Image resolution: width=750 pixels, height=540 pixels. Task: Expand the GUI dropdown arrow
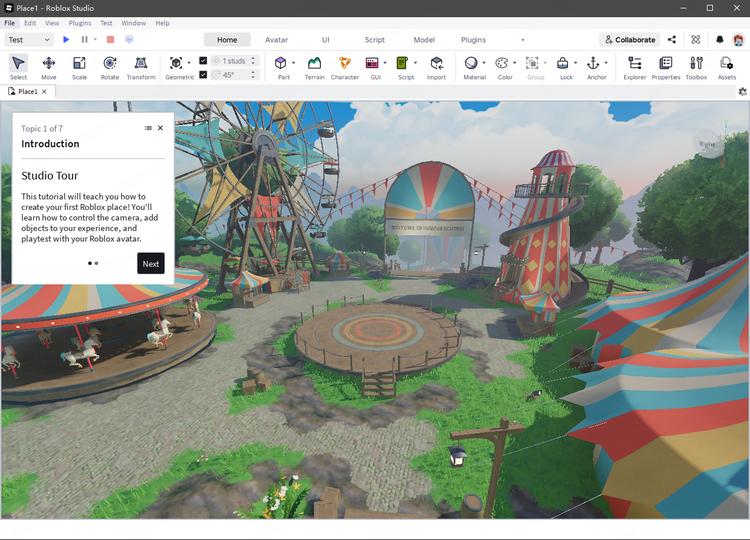pos(385,63)
